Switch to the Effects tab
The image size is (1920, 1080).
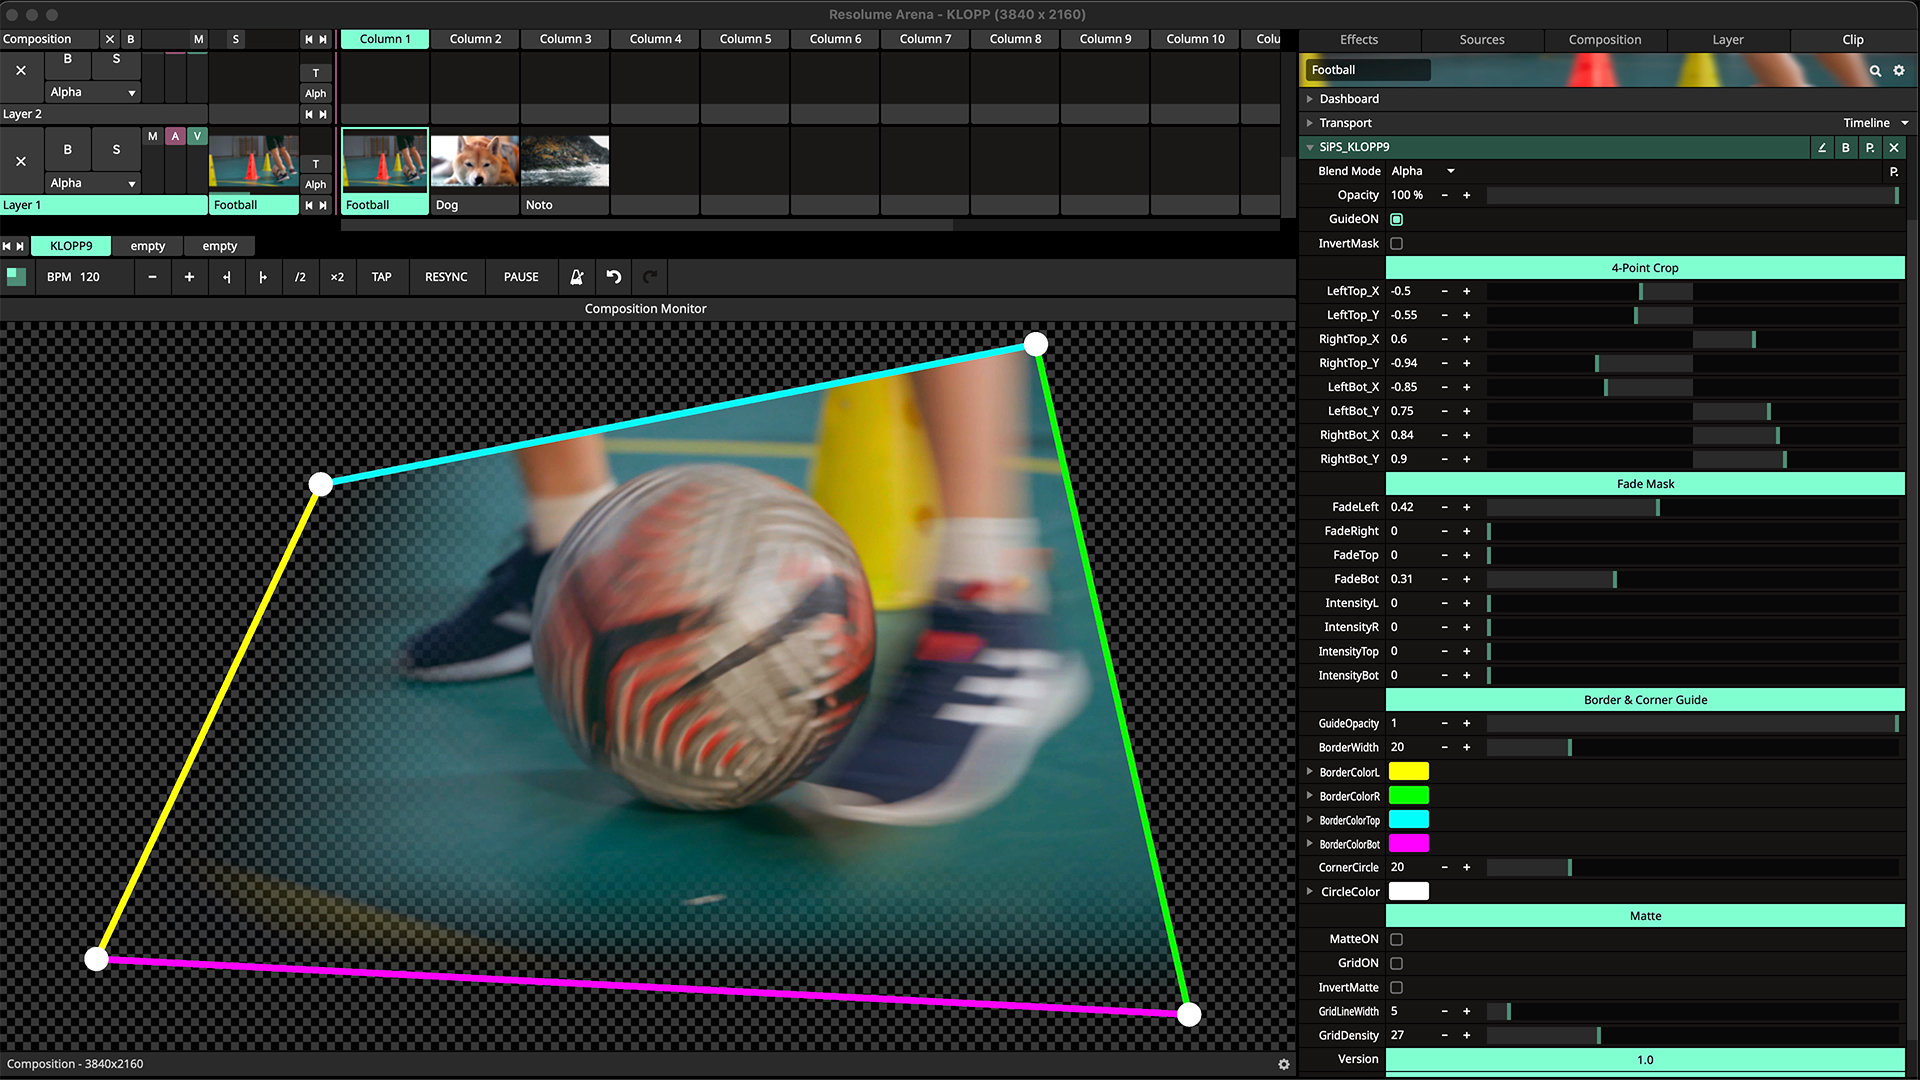coord(1359,40)
